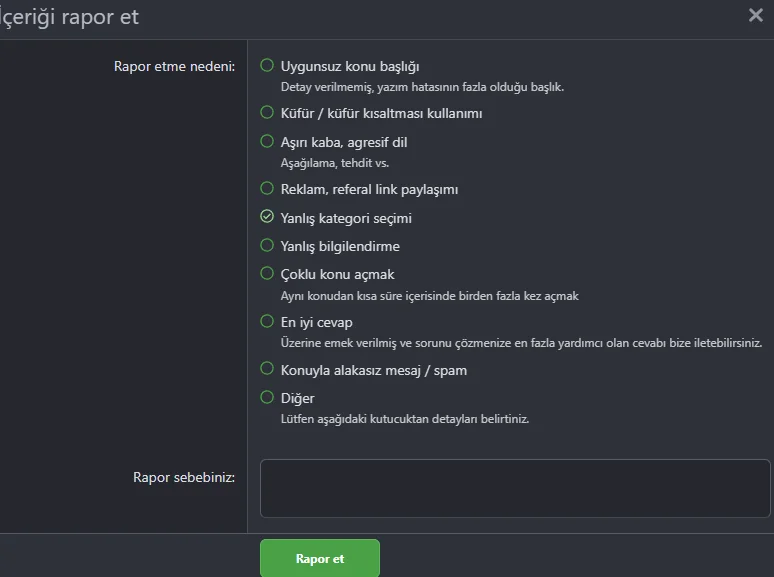Viewport: 774px width, 577px height.
Task: Select the 'Uygunsuz konu başlığı' radio option
Action: [x=267, y=66]
